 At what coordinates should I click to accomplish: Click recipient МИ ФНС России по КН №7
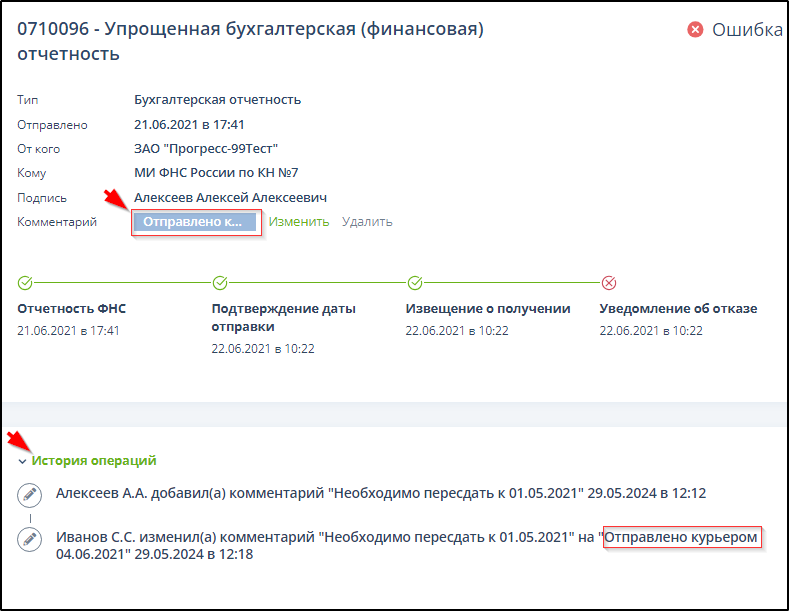[216, 173]
